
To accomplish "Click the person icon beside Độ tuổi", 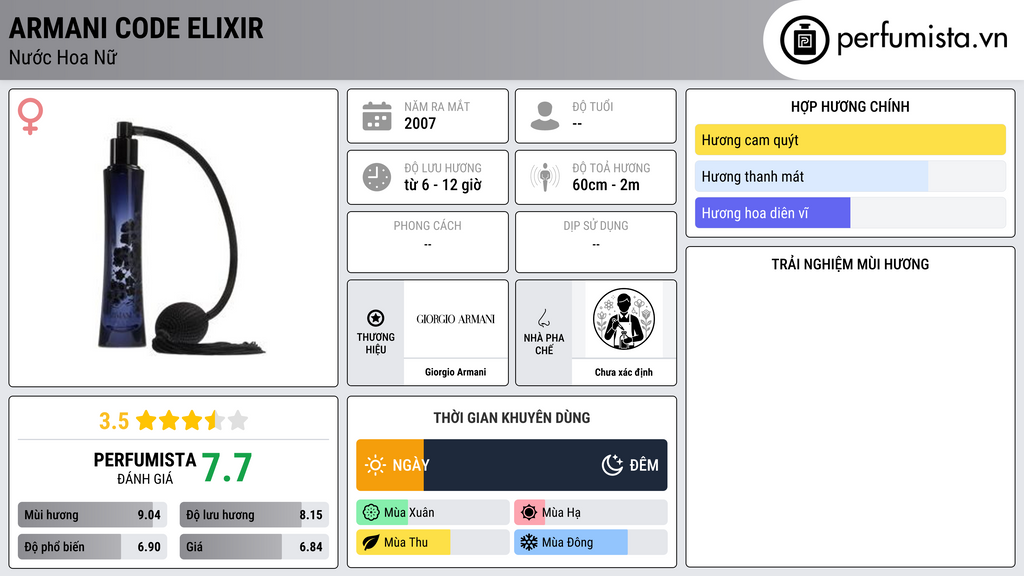I will coord(545,116).
